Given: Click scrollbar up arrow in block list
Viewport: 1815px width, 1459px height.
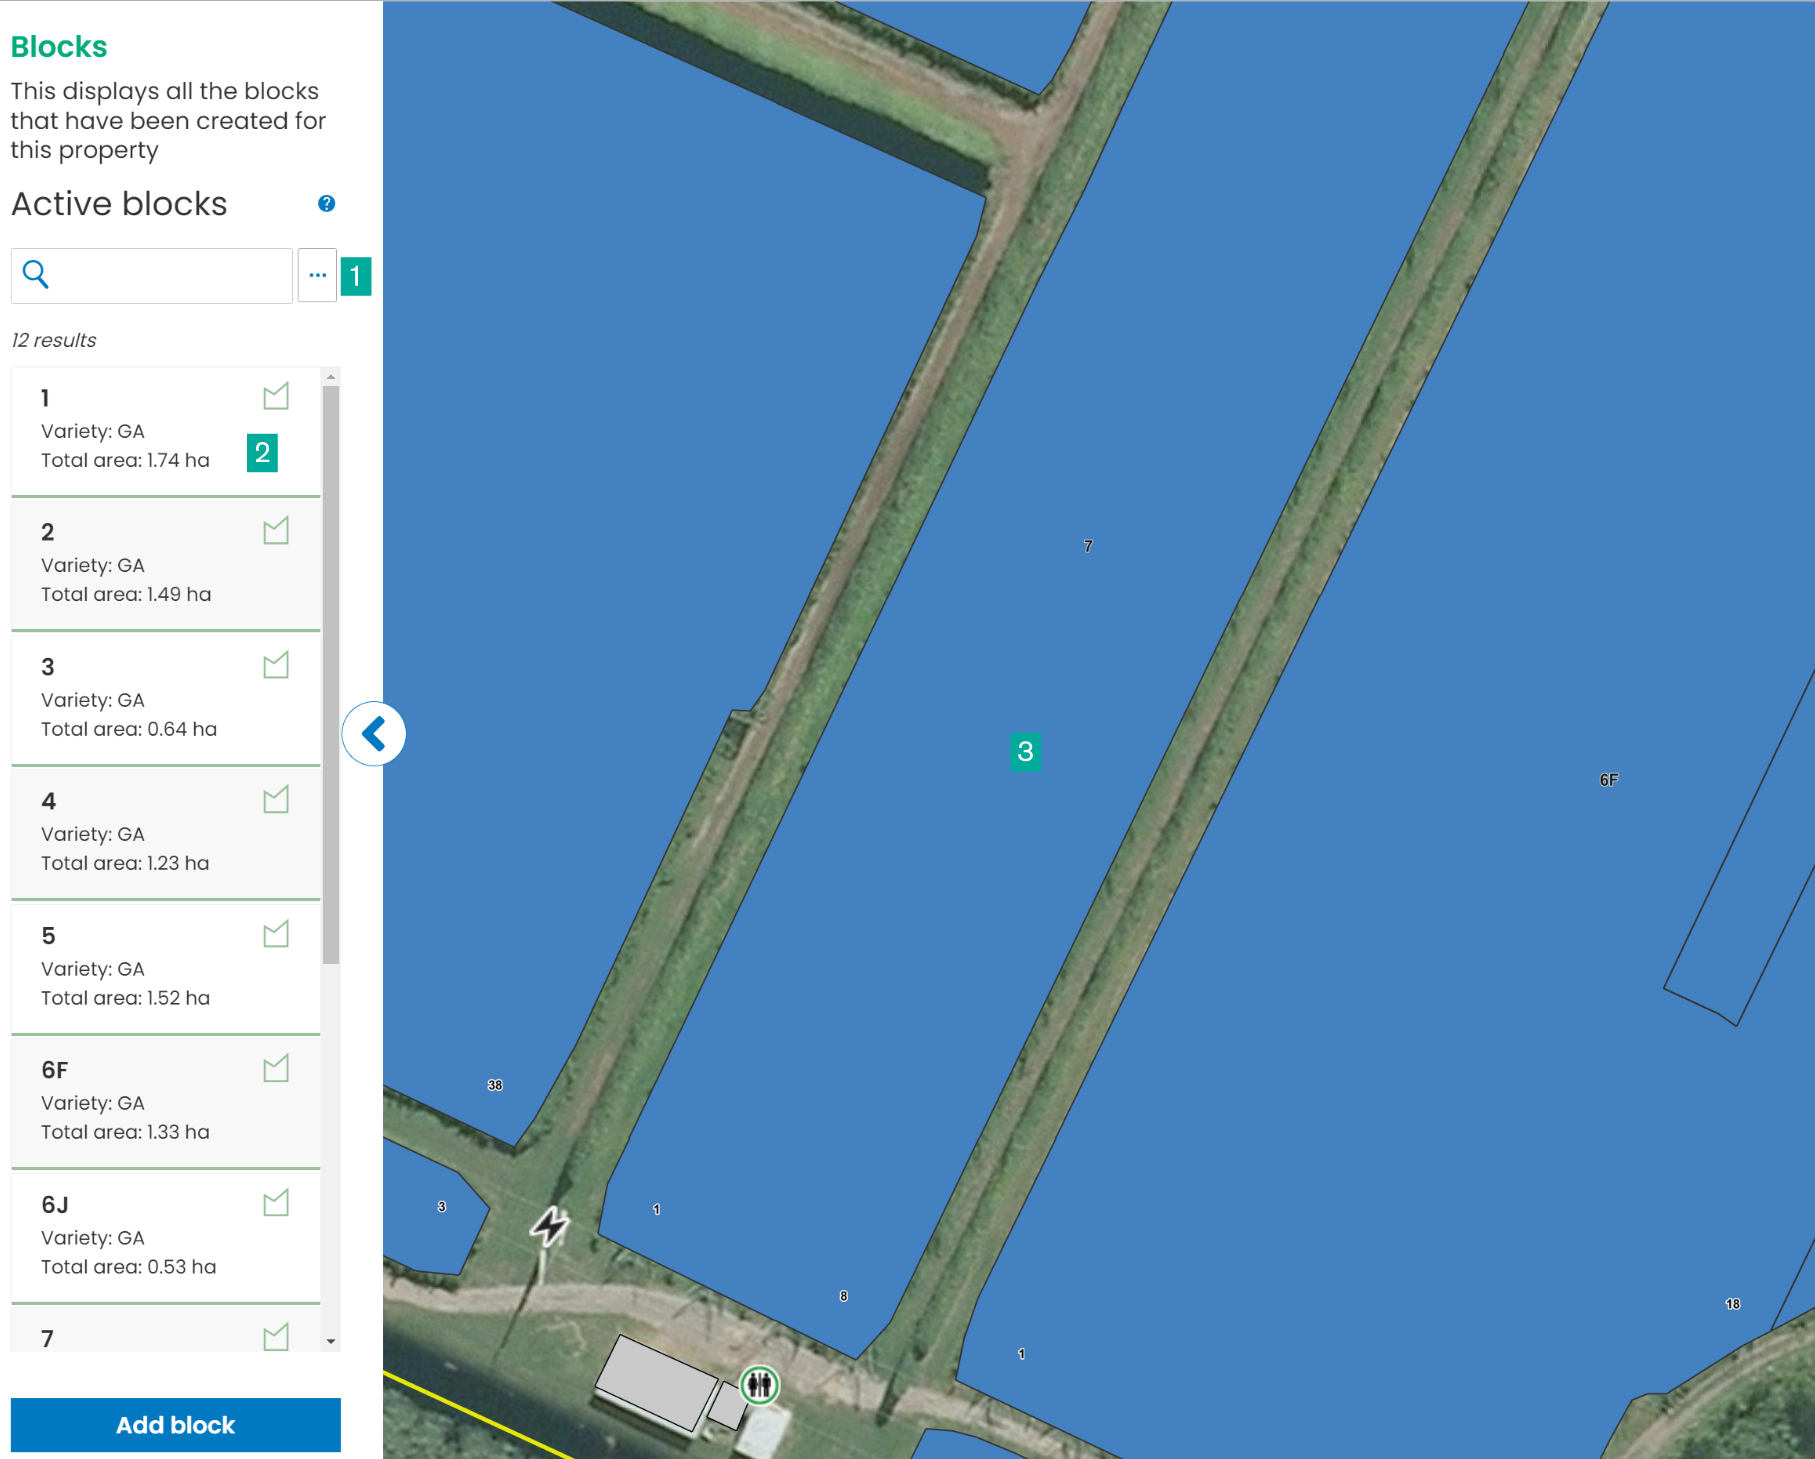Looking at the screenshot, I should coord(331,377).
